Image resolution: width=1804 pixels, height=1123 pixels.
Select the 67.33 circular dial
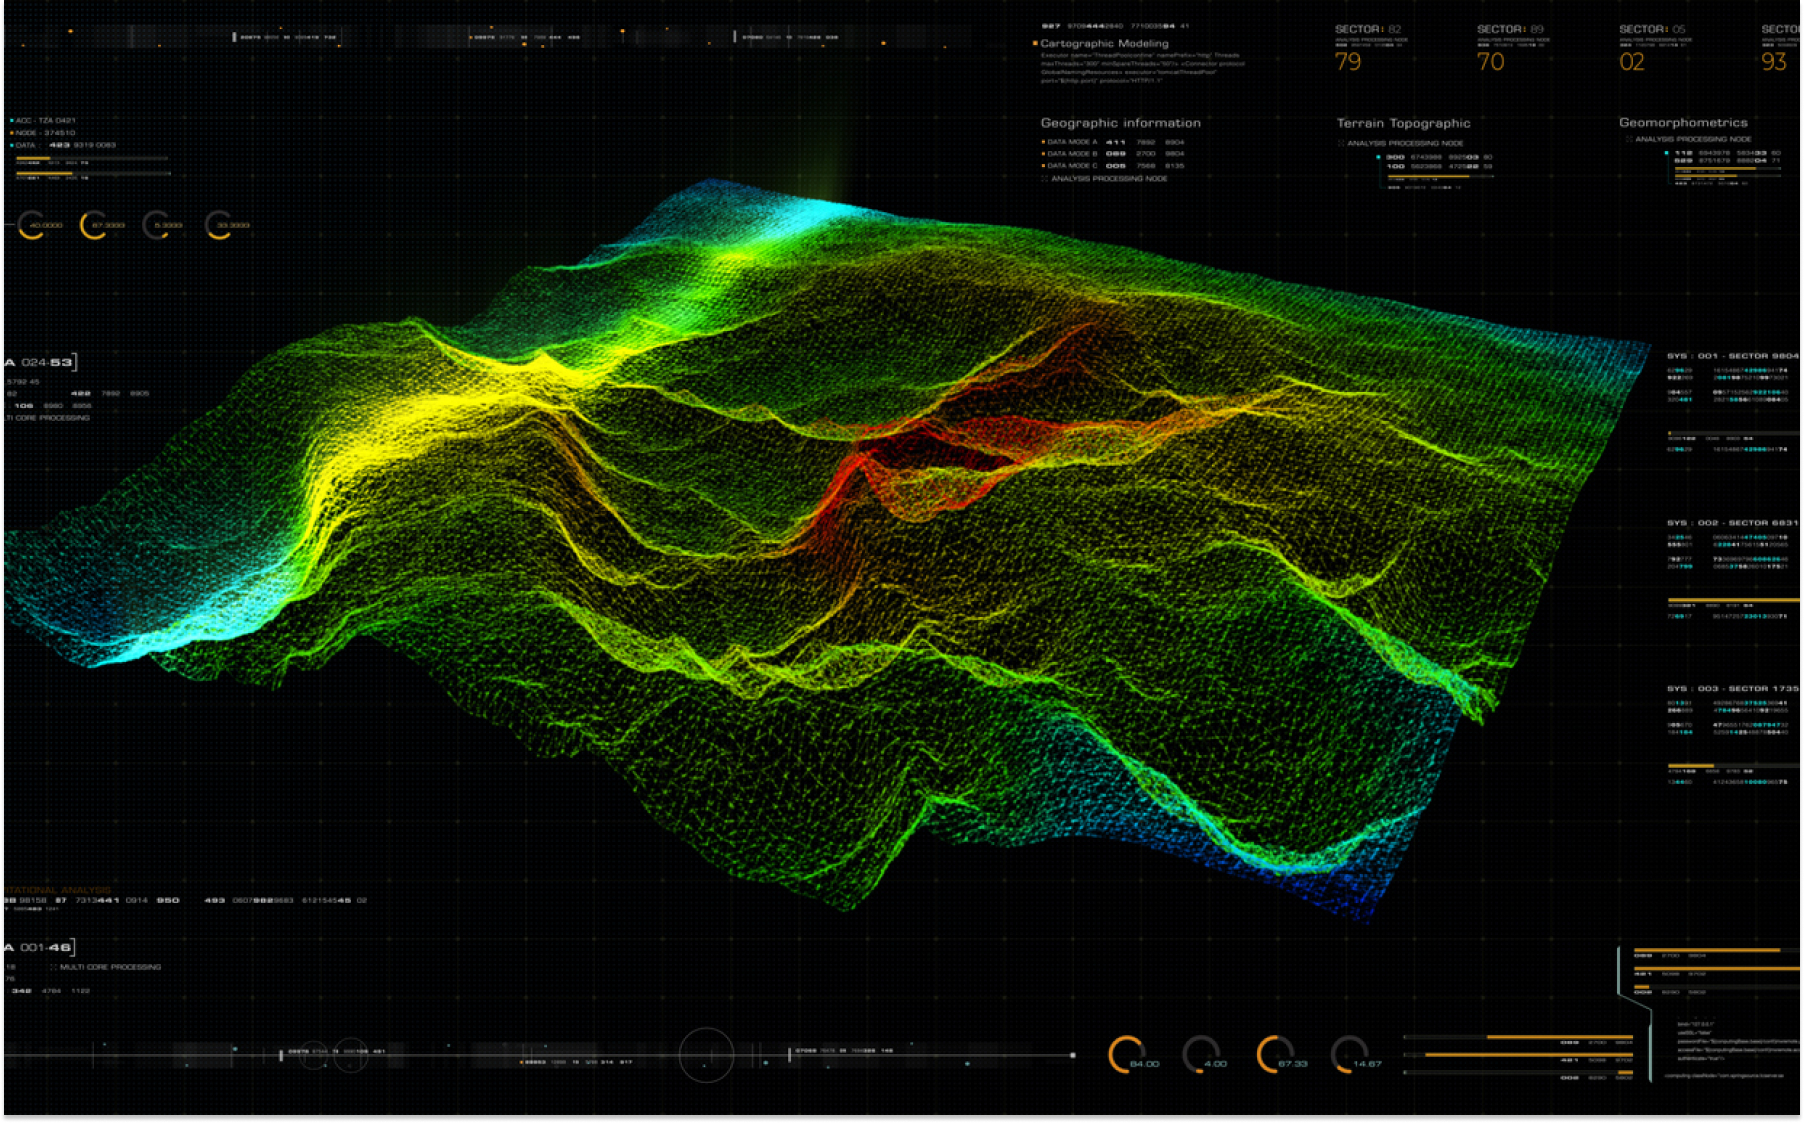[1274, 1054]
